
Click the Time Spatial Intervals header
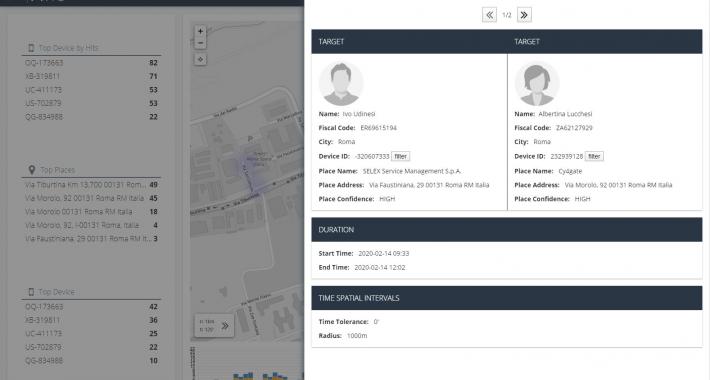[x=507, y=298]
